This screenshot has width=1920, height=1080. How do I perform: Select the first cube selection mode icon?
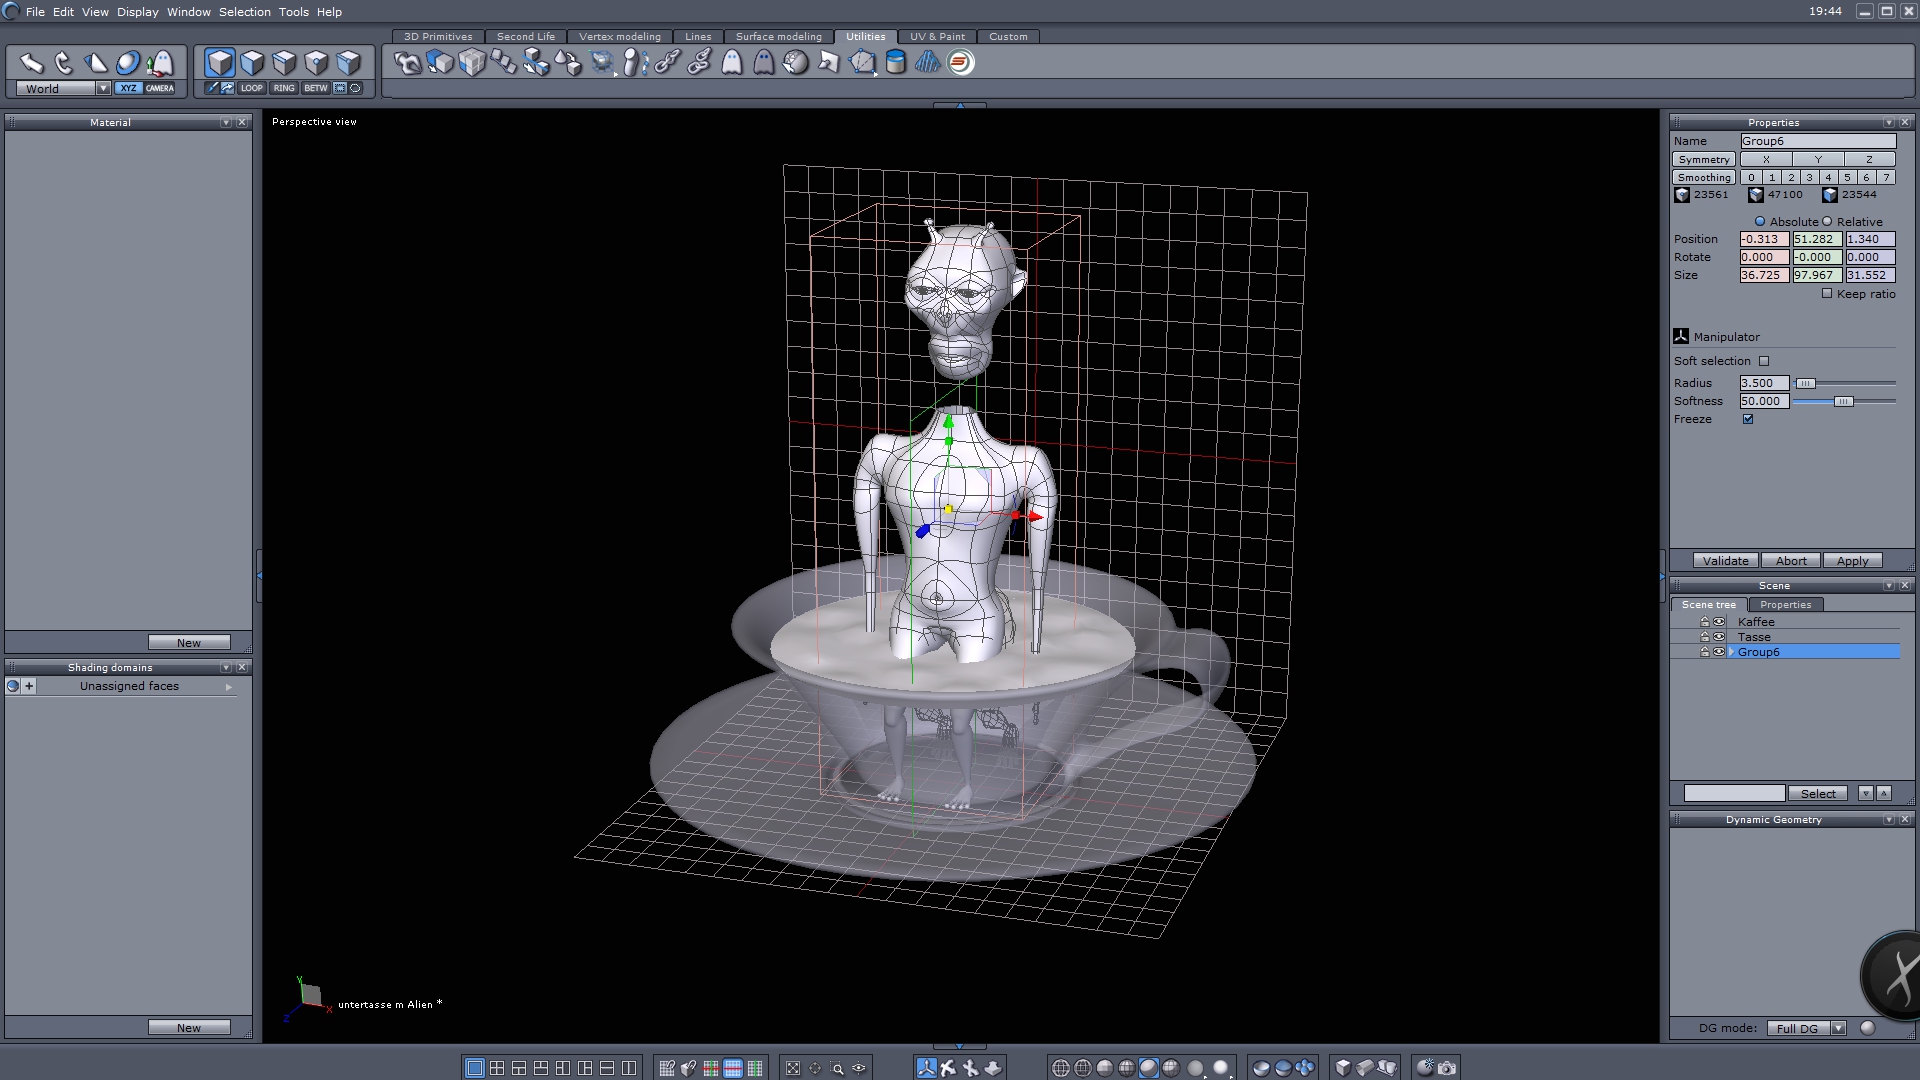[x=220, y=63]
